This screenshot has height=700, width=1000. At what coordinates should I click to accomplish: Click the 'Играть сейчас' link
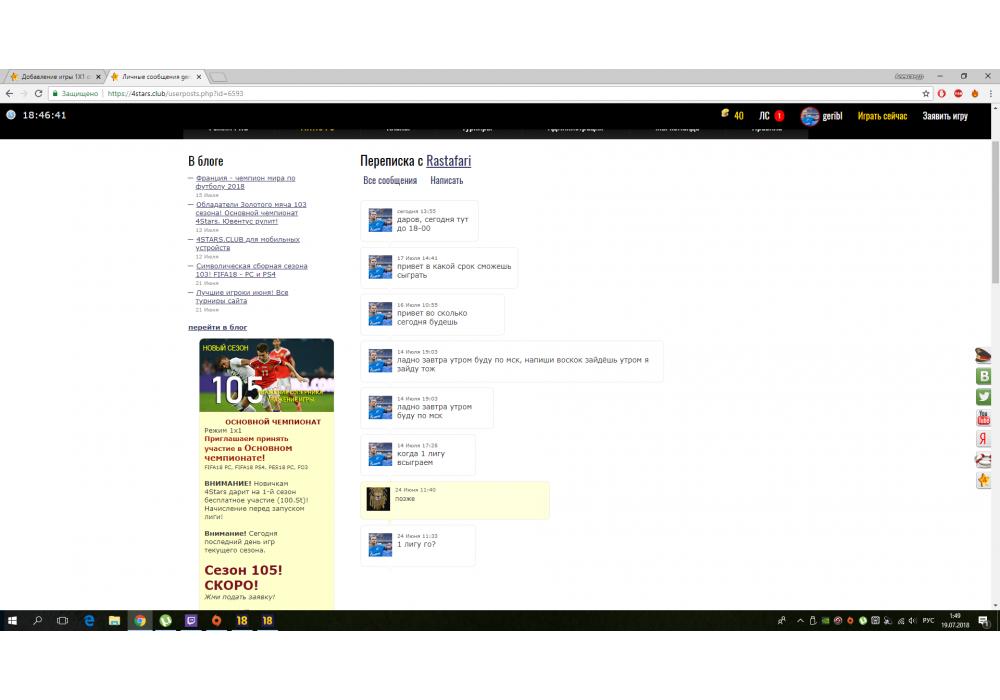point(882,116)
